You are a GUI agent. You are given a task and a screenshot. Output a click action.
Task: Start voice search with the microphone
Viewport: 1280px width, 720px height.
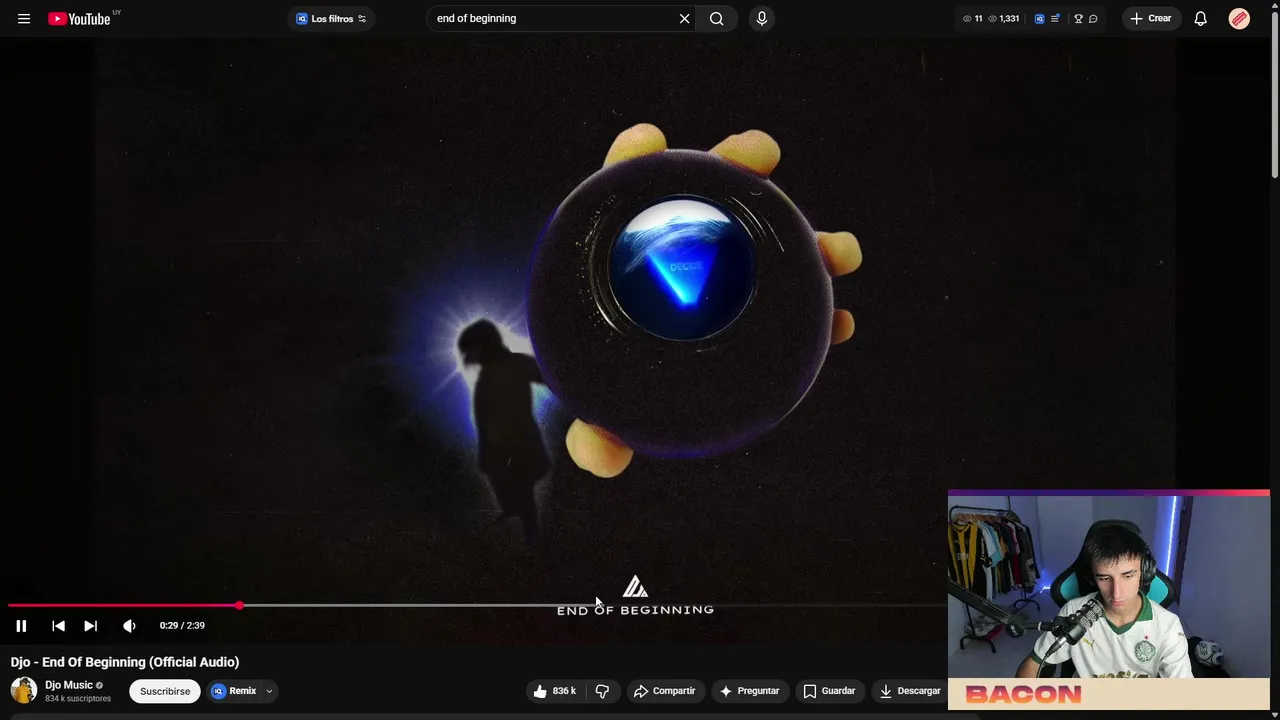pos(762,18)
